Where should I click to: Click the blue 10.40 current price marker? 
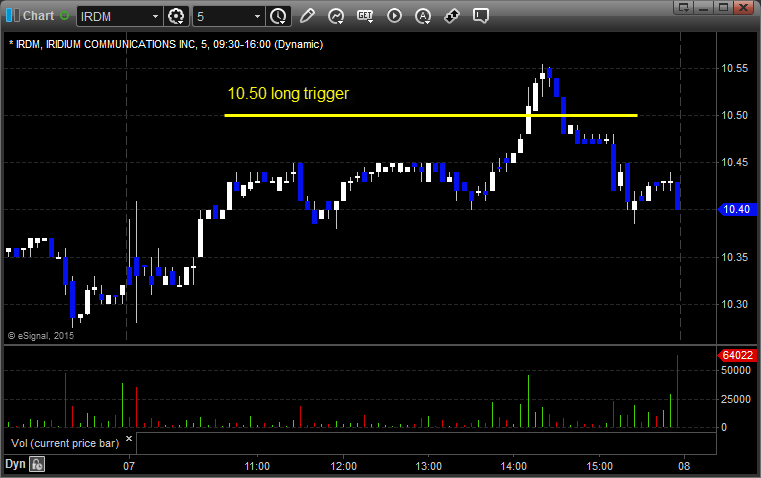pos(737,210)
